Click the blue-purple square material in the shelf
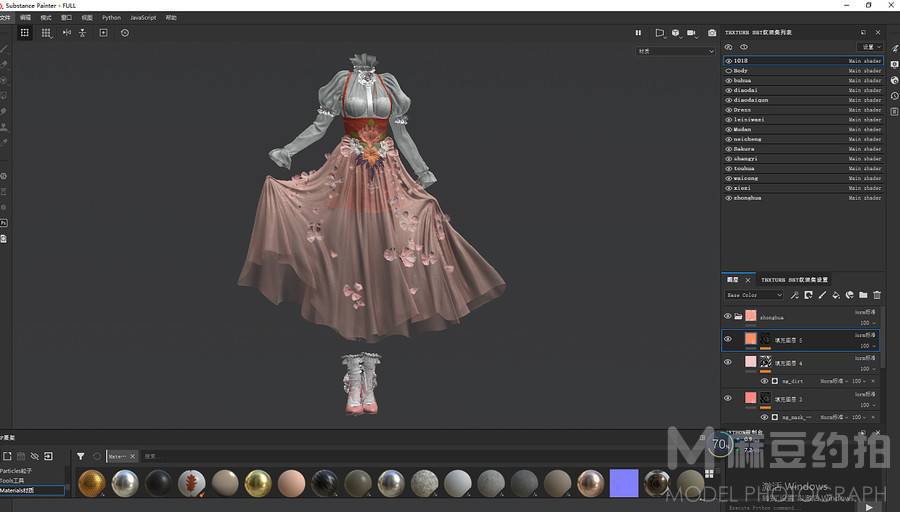Image resolution: width=900 pixels, height=512 pixels. (624, 483)
